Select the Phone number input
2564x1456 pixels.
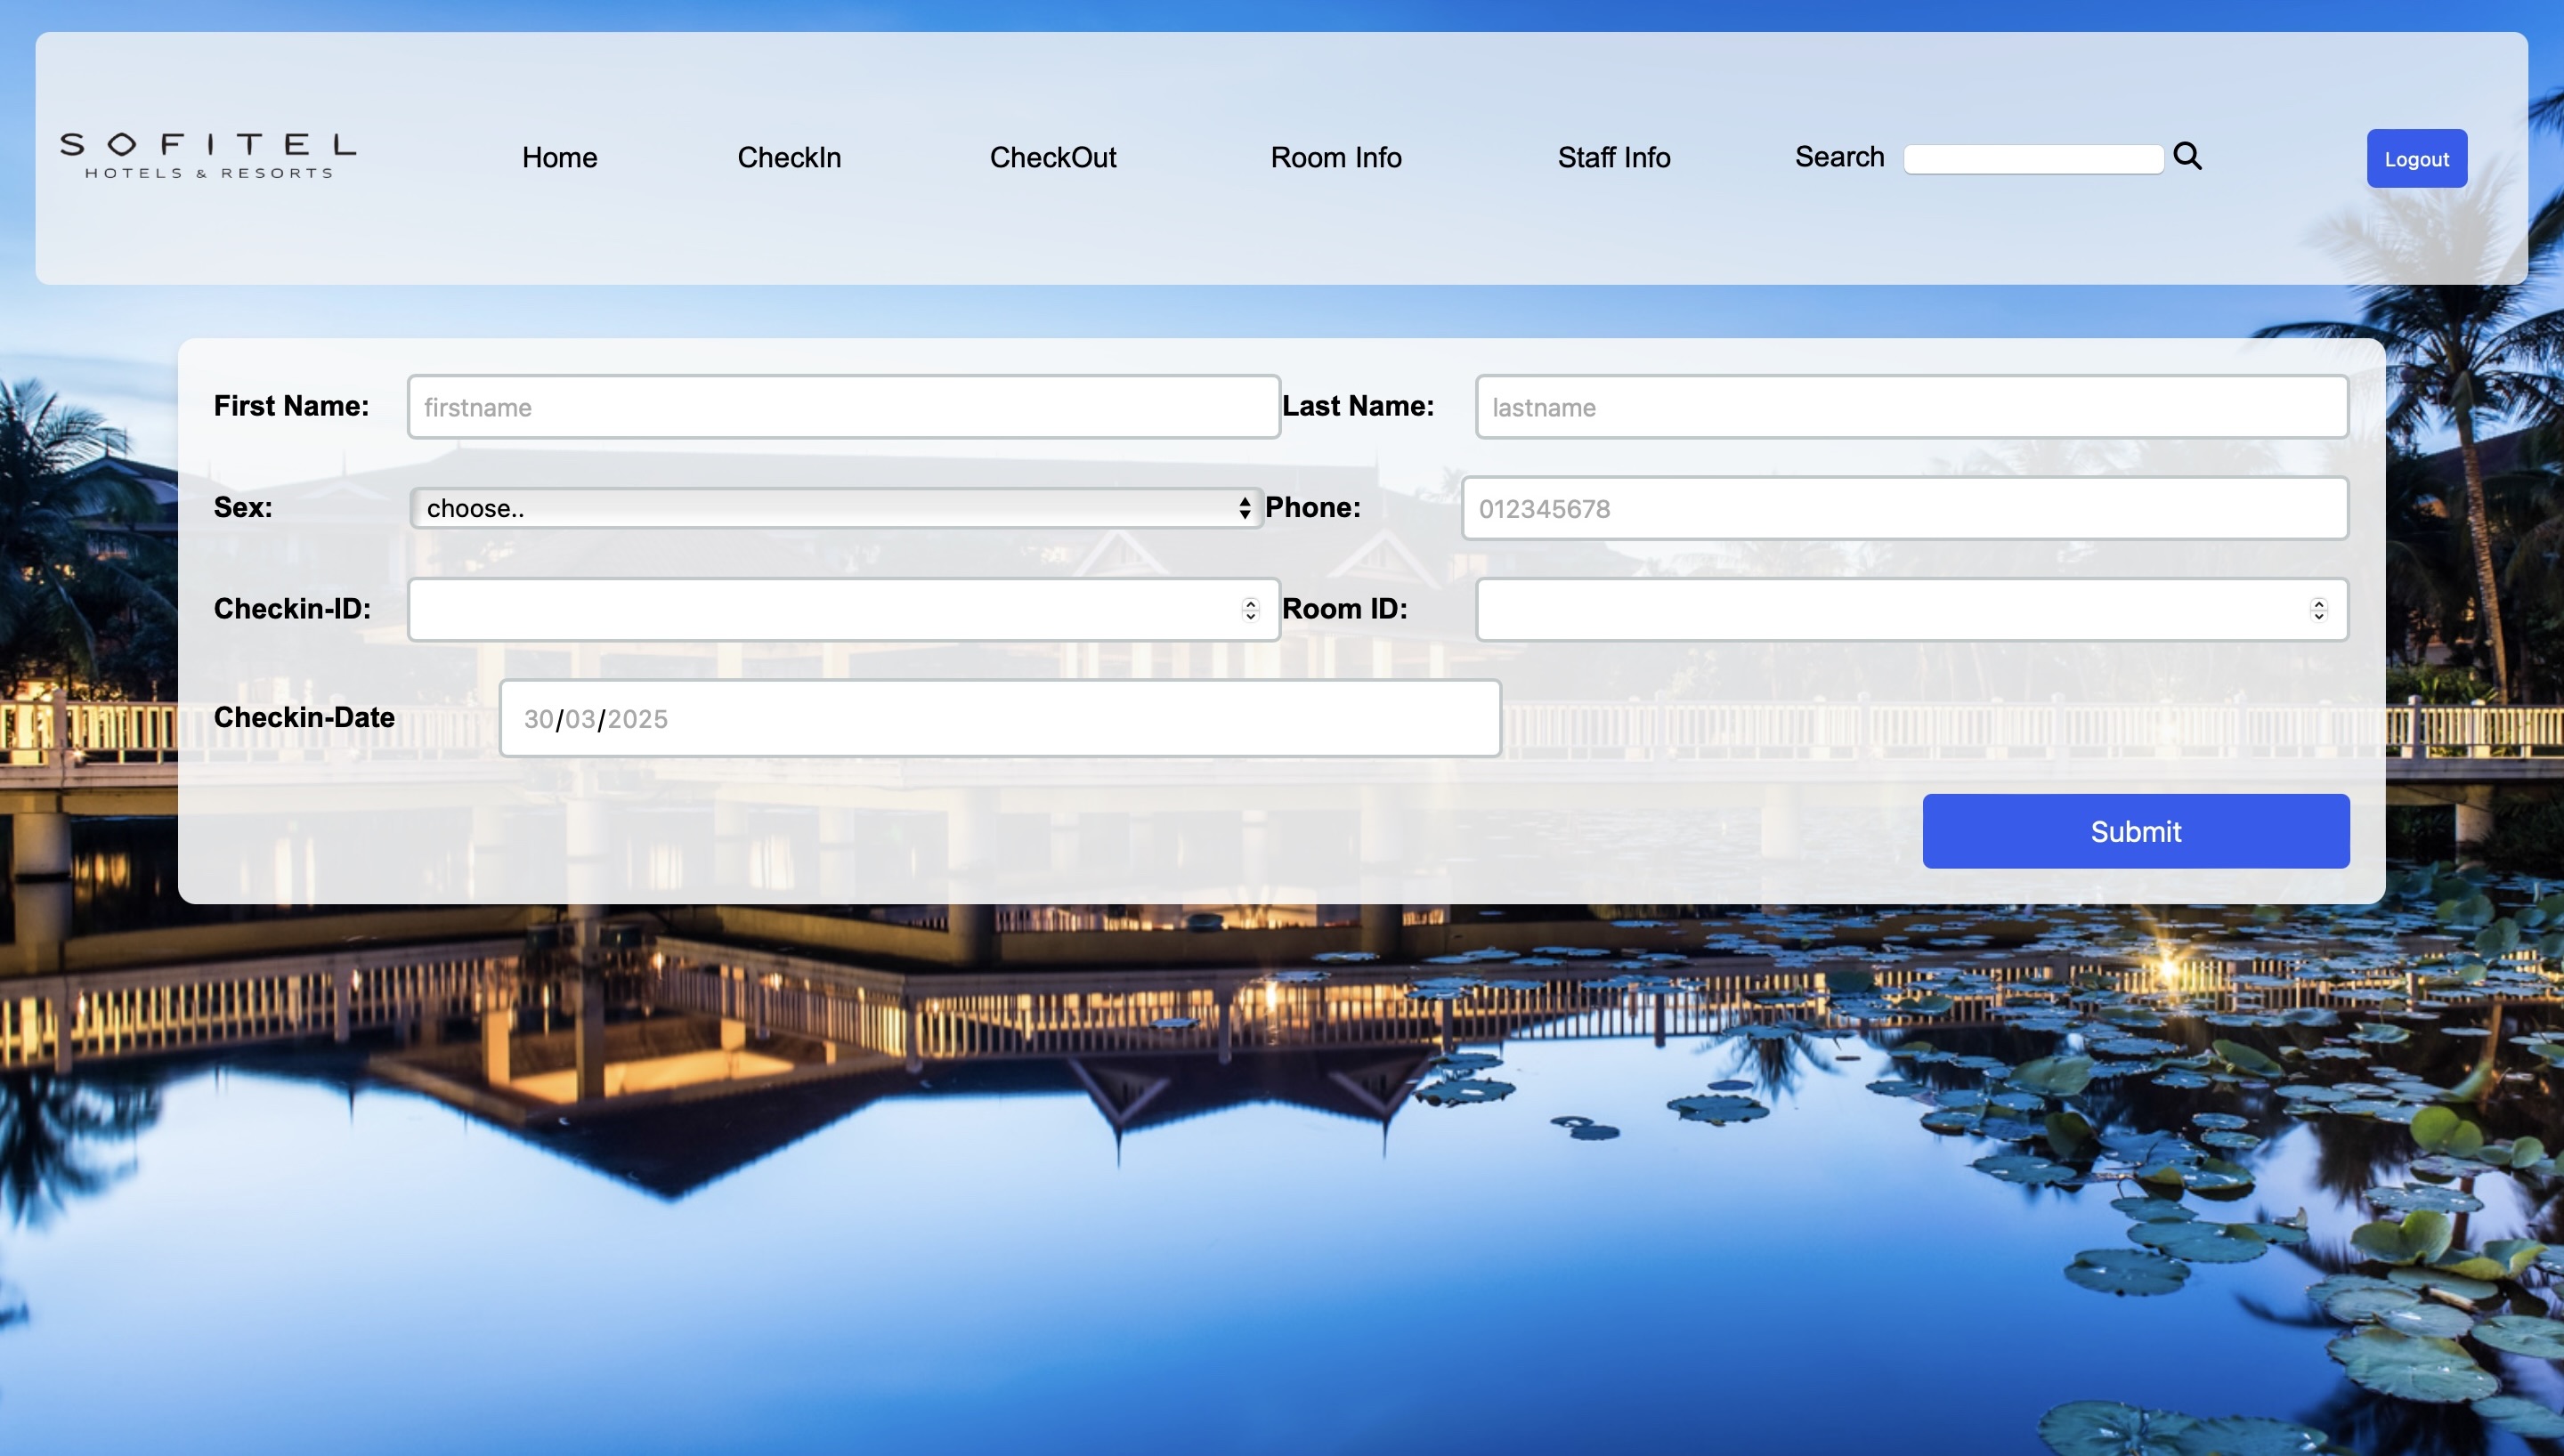point(1904,508)
